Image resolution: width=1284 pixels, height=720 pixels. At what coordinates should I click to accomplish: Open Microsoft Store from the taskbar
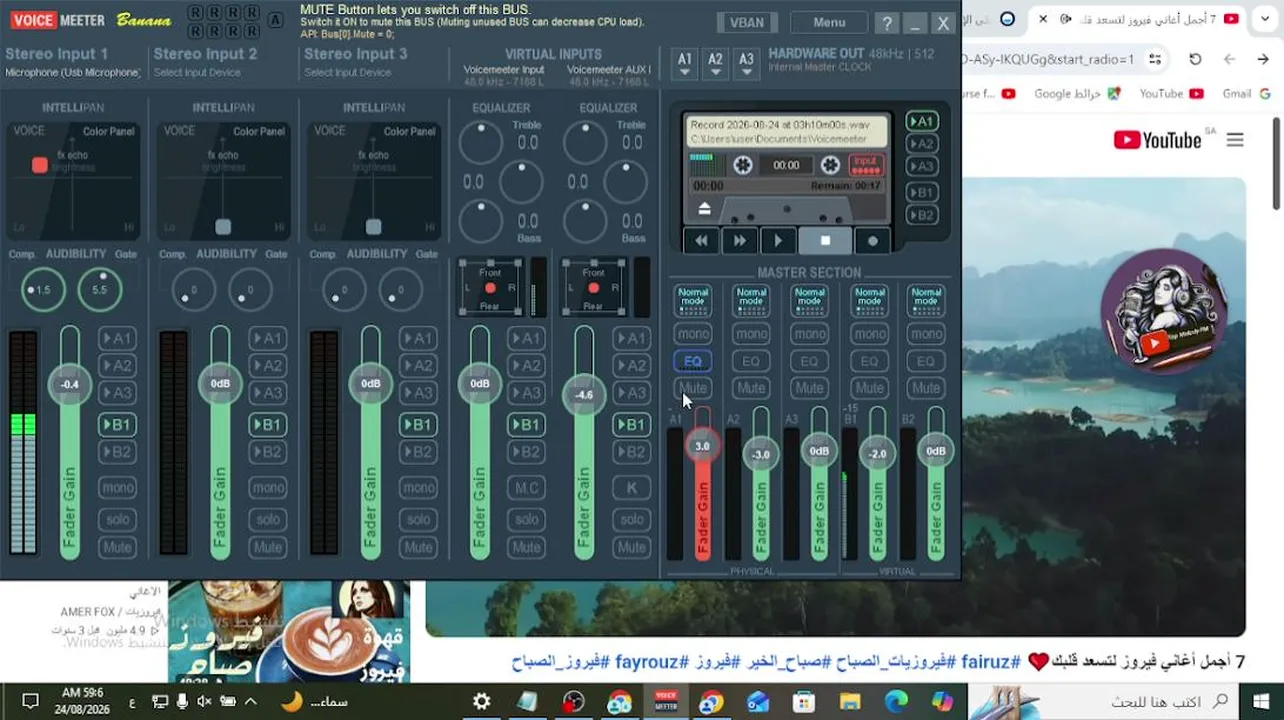click(x=804, y=702)
